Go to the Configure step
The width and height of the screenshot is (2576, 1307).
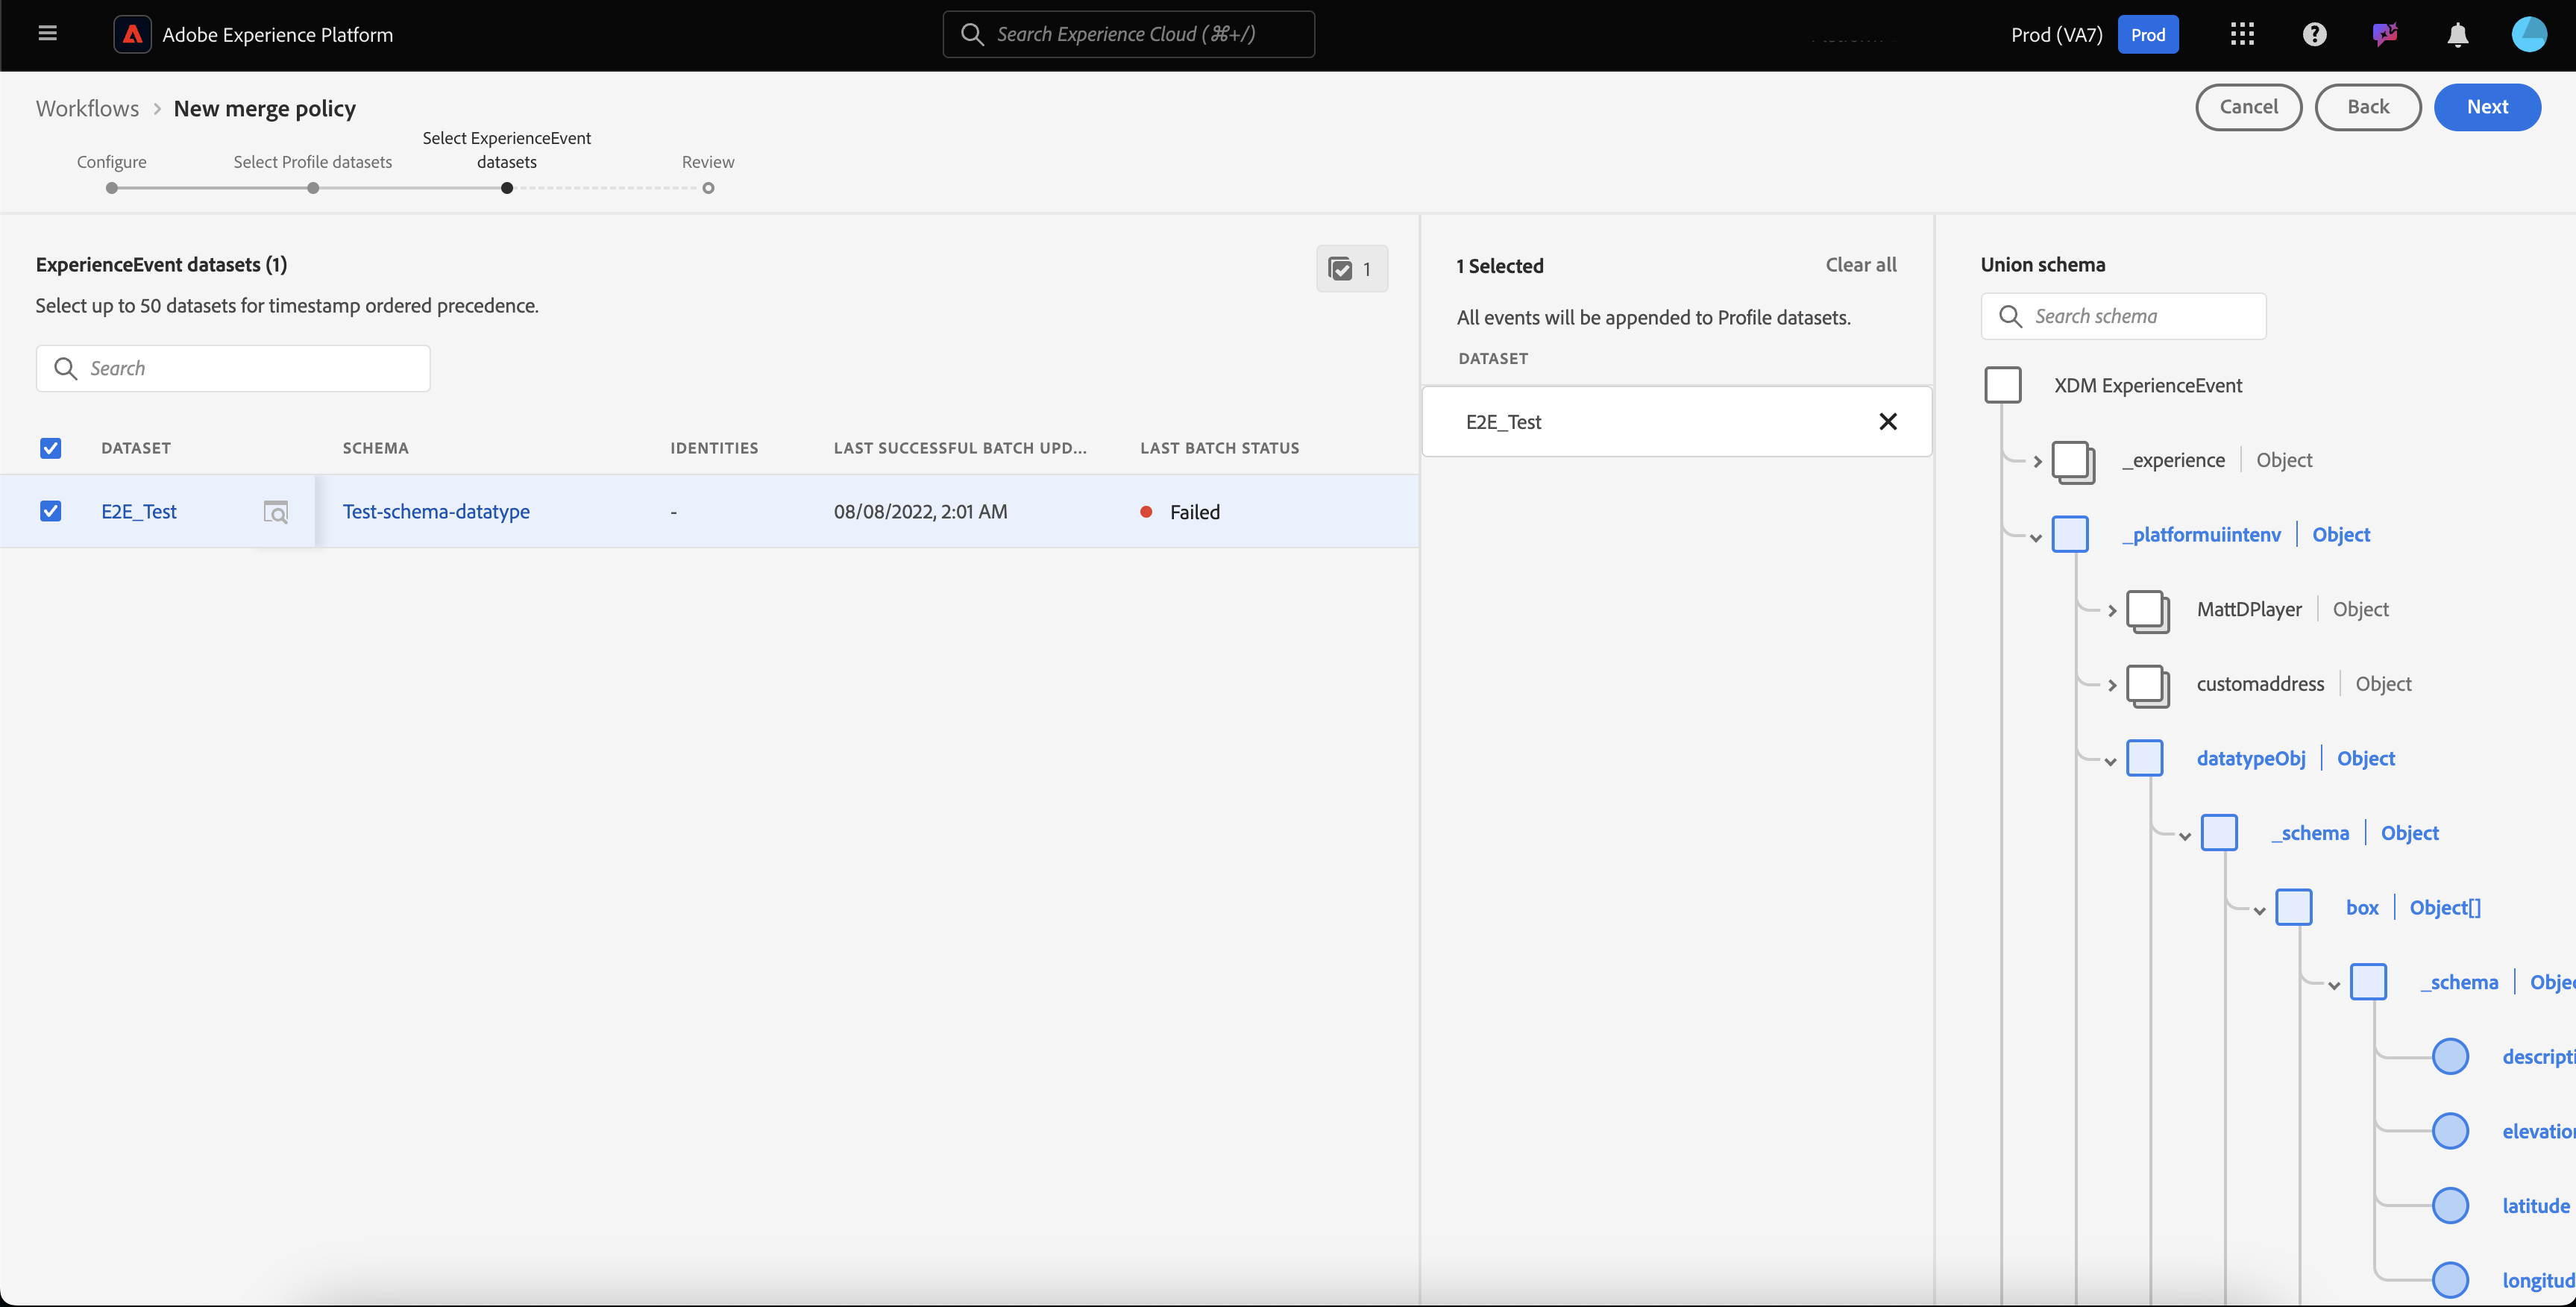click(112, 187)
